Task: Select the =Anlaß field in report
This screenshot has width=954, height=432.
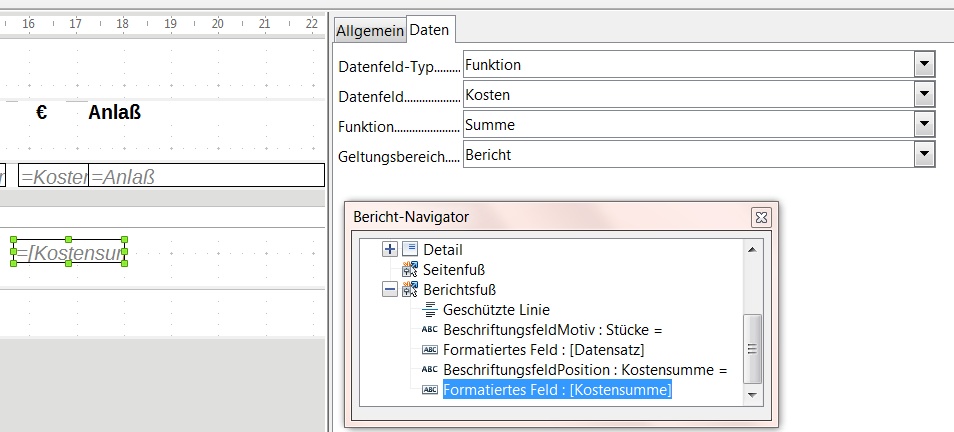Action: tap(206, 176)
